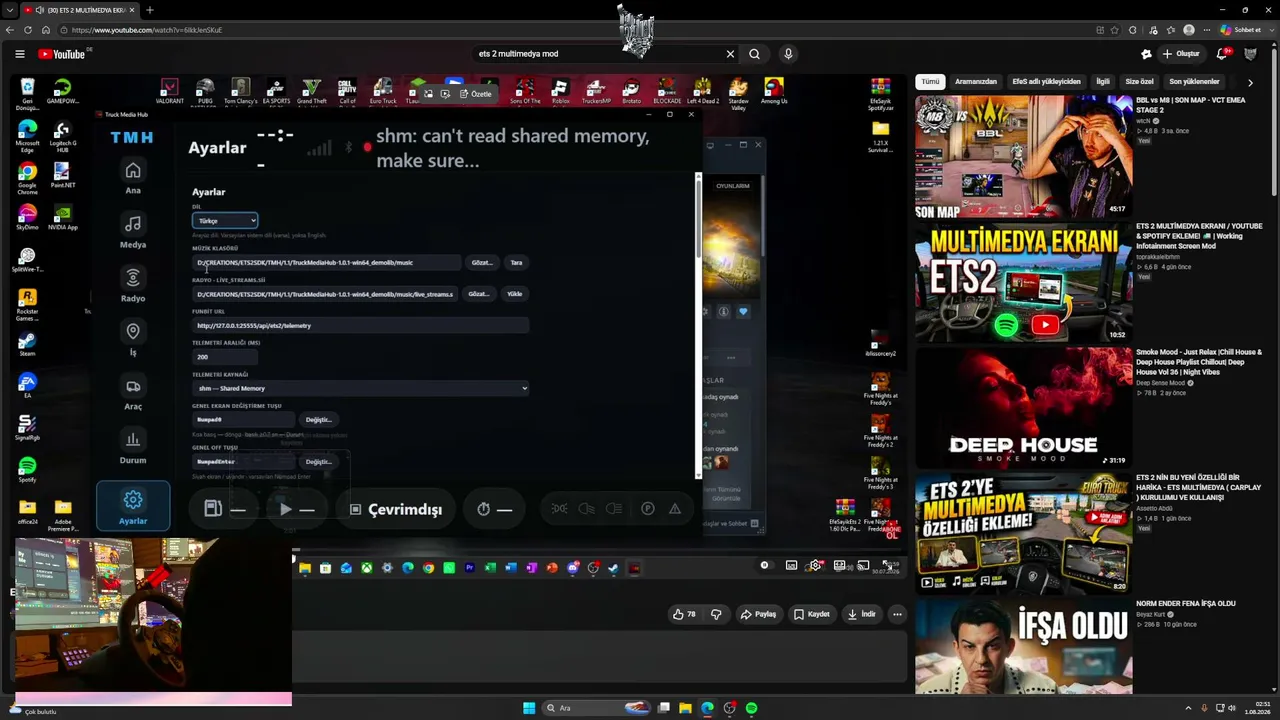Click the Çevrimdışı offline status pill
The height and width of the screenshot is (720, 1280).
(395, 509)
